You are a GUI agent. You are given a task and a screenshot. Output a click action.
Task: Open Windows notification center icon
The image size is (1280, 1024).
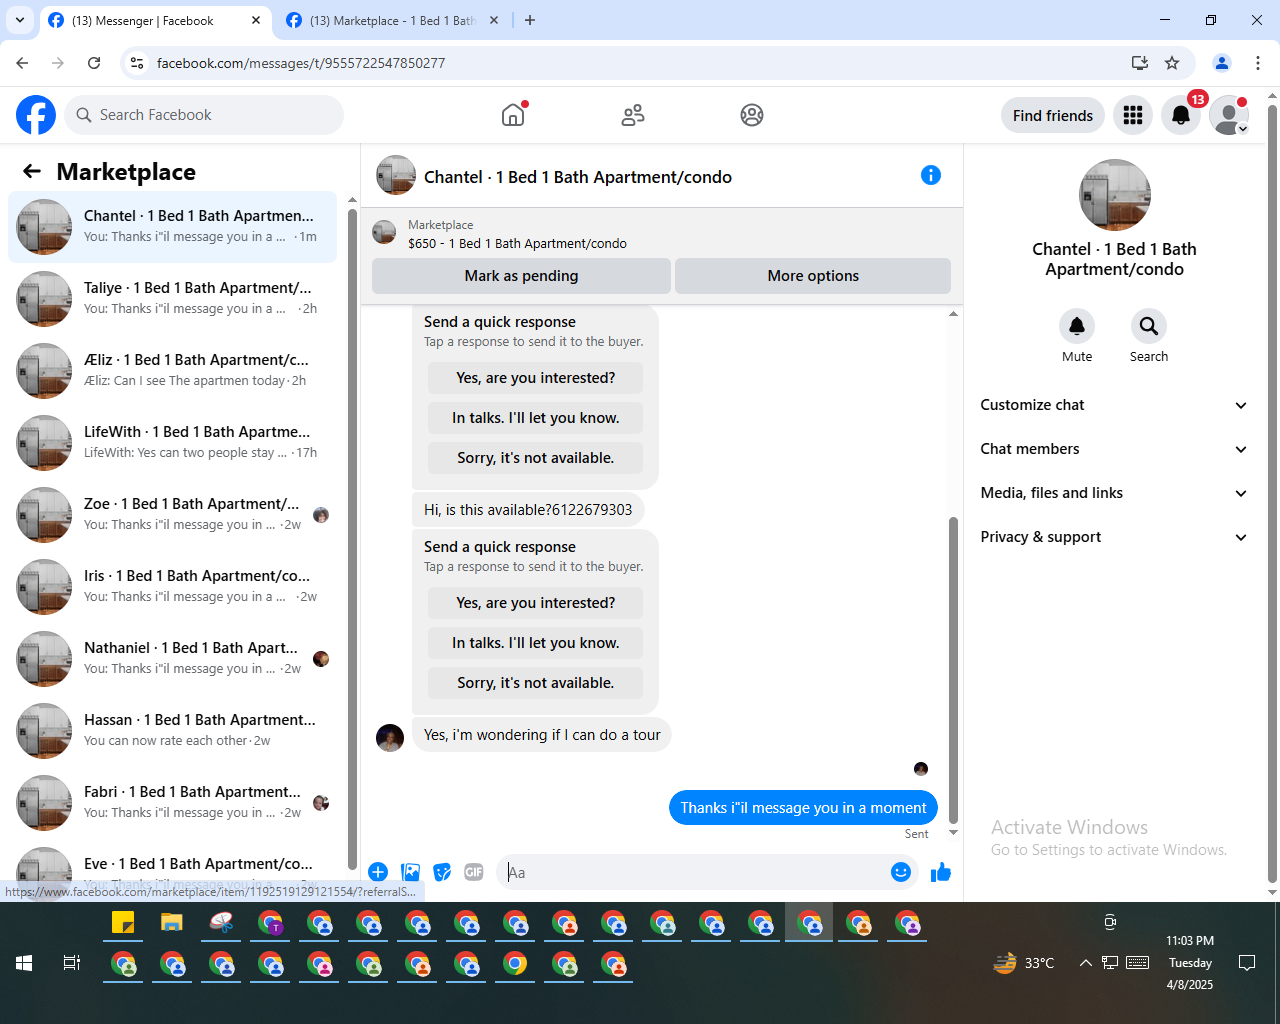point(1247,963)
